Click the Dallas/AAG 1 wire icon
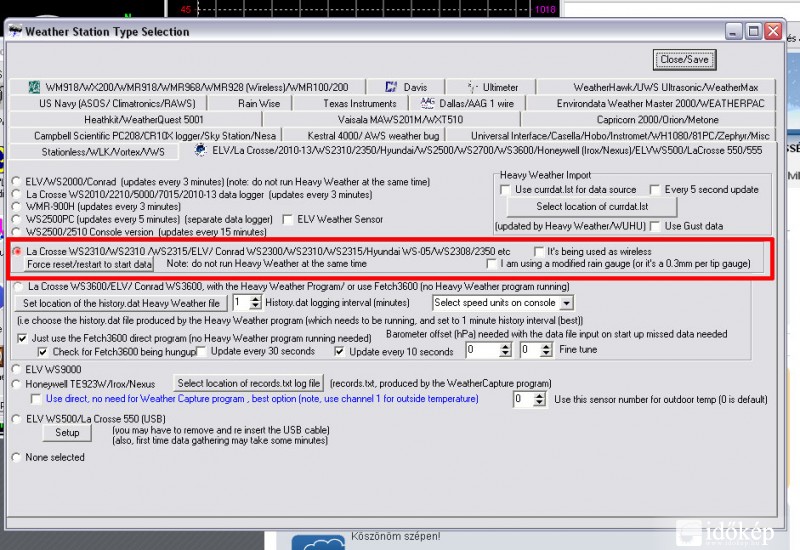Viewport: 800px width, 550px height. click(x=428, y=103)
